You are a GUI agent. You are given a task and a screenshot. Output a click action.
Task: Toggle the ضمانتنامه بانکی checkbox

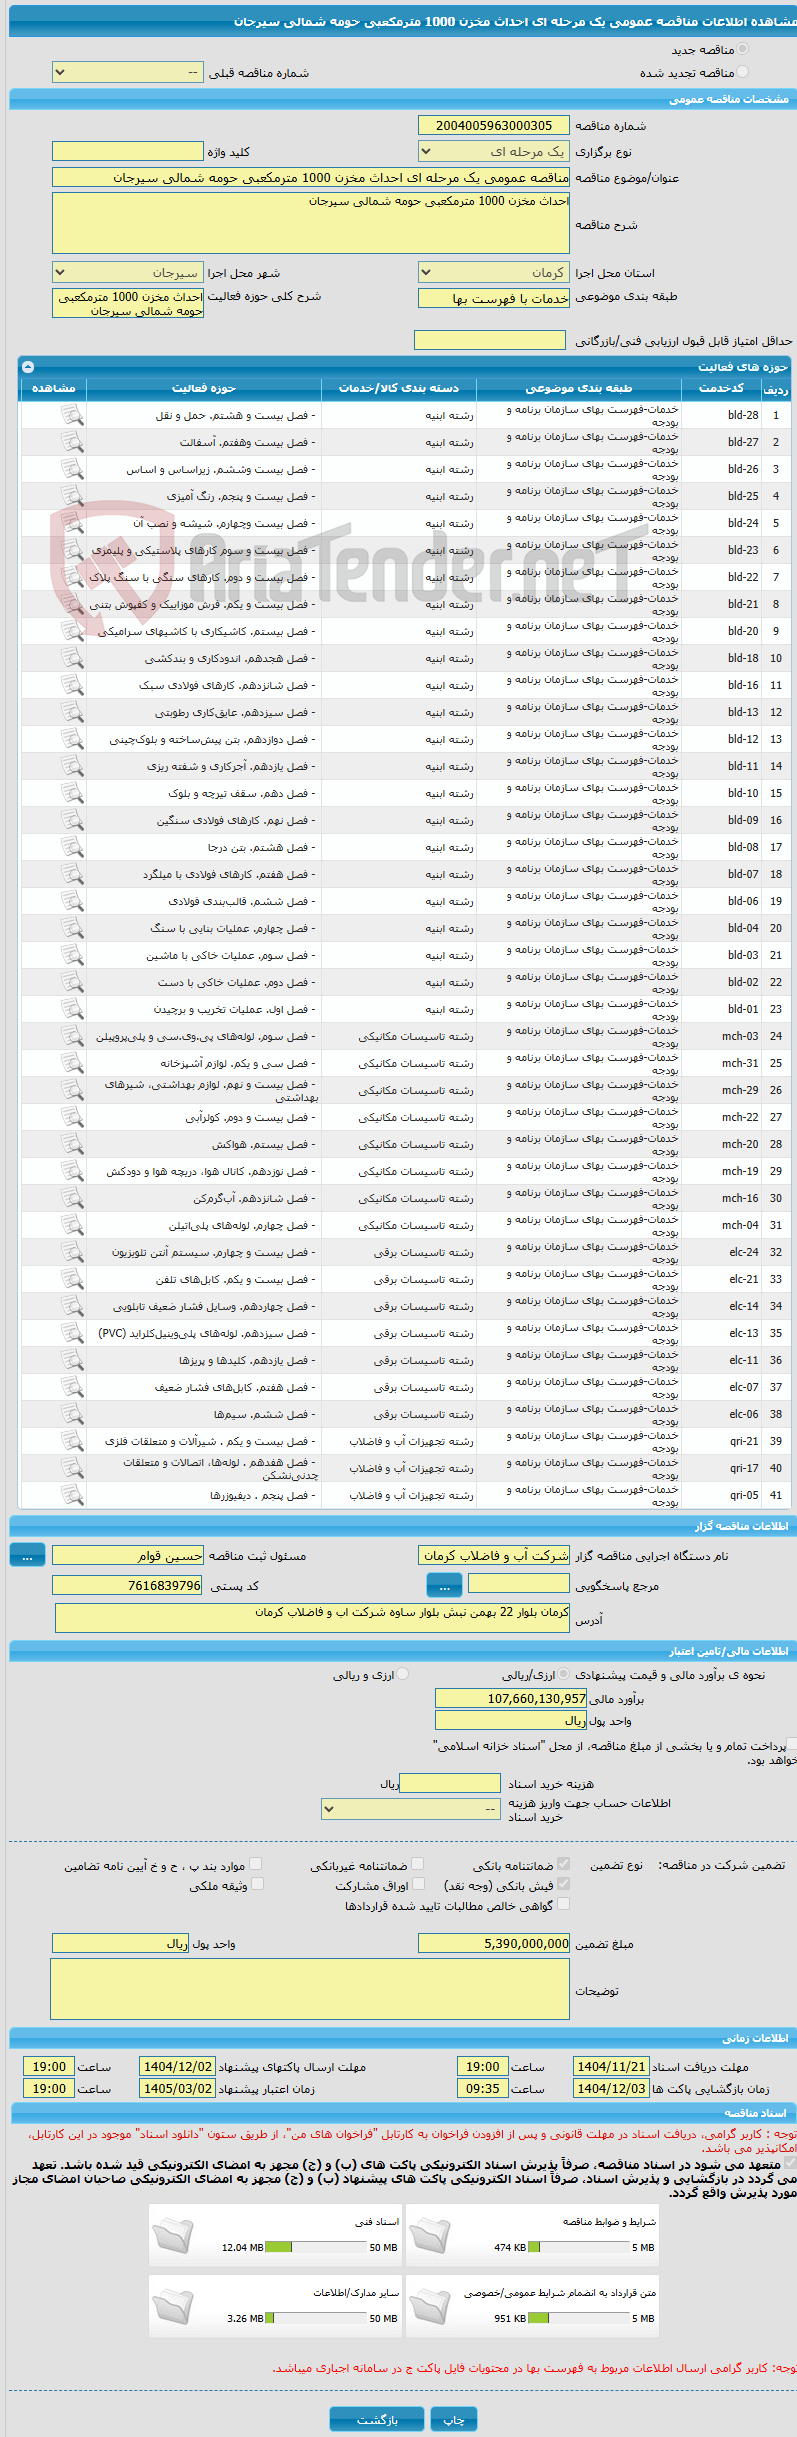564,1864
